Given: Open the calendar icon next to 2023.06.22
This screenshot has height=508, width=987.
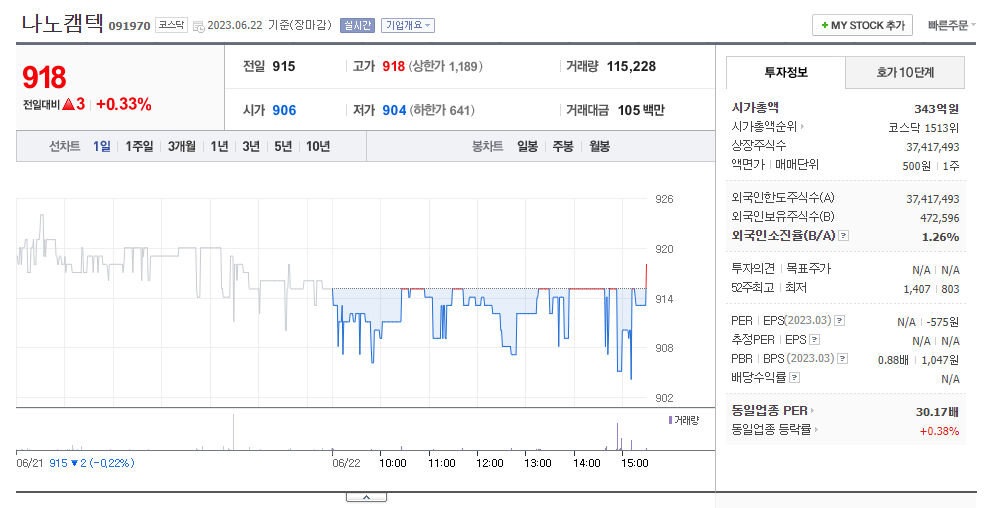Looking at the screenshot, I should click(x=198, y=26).
